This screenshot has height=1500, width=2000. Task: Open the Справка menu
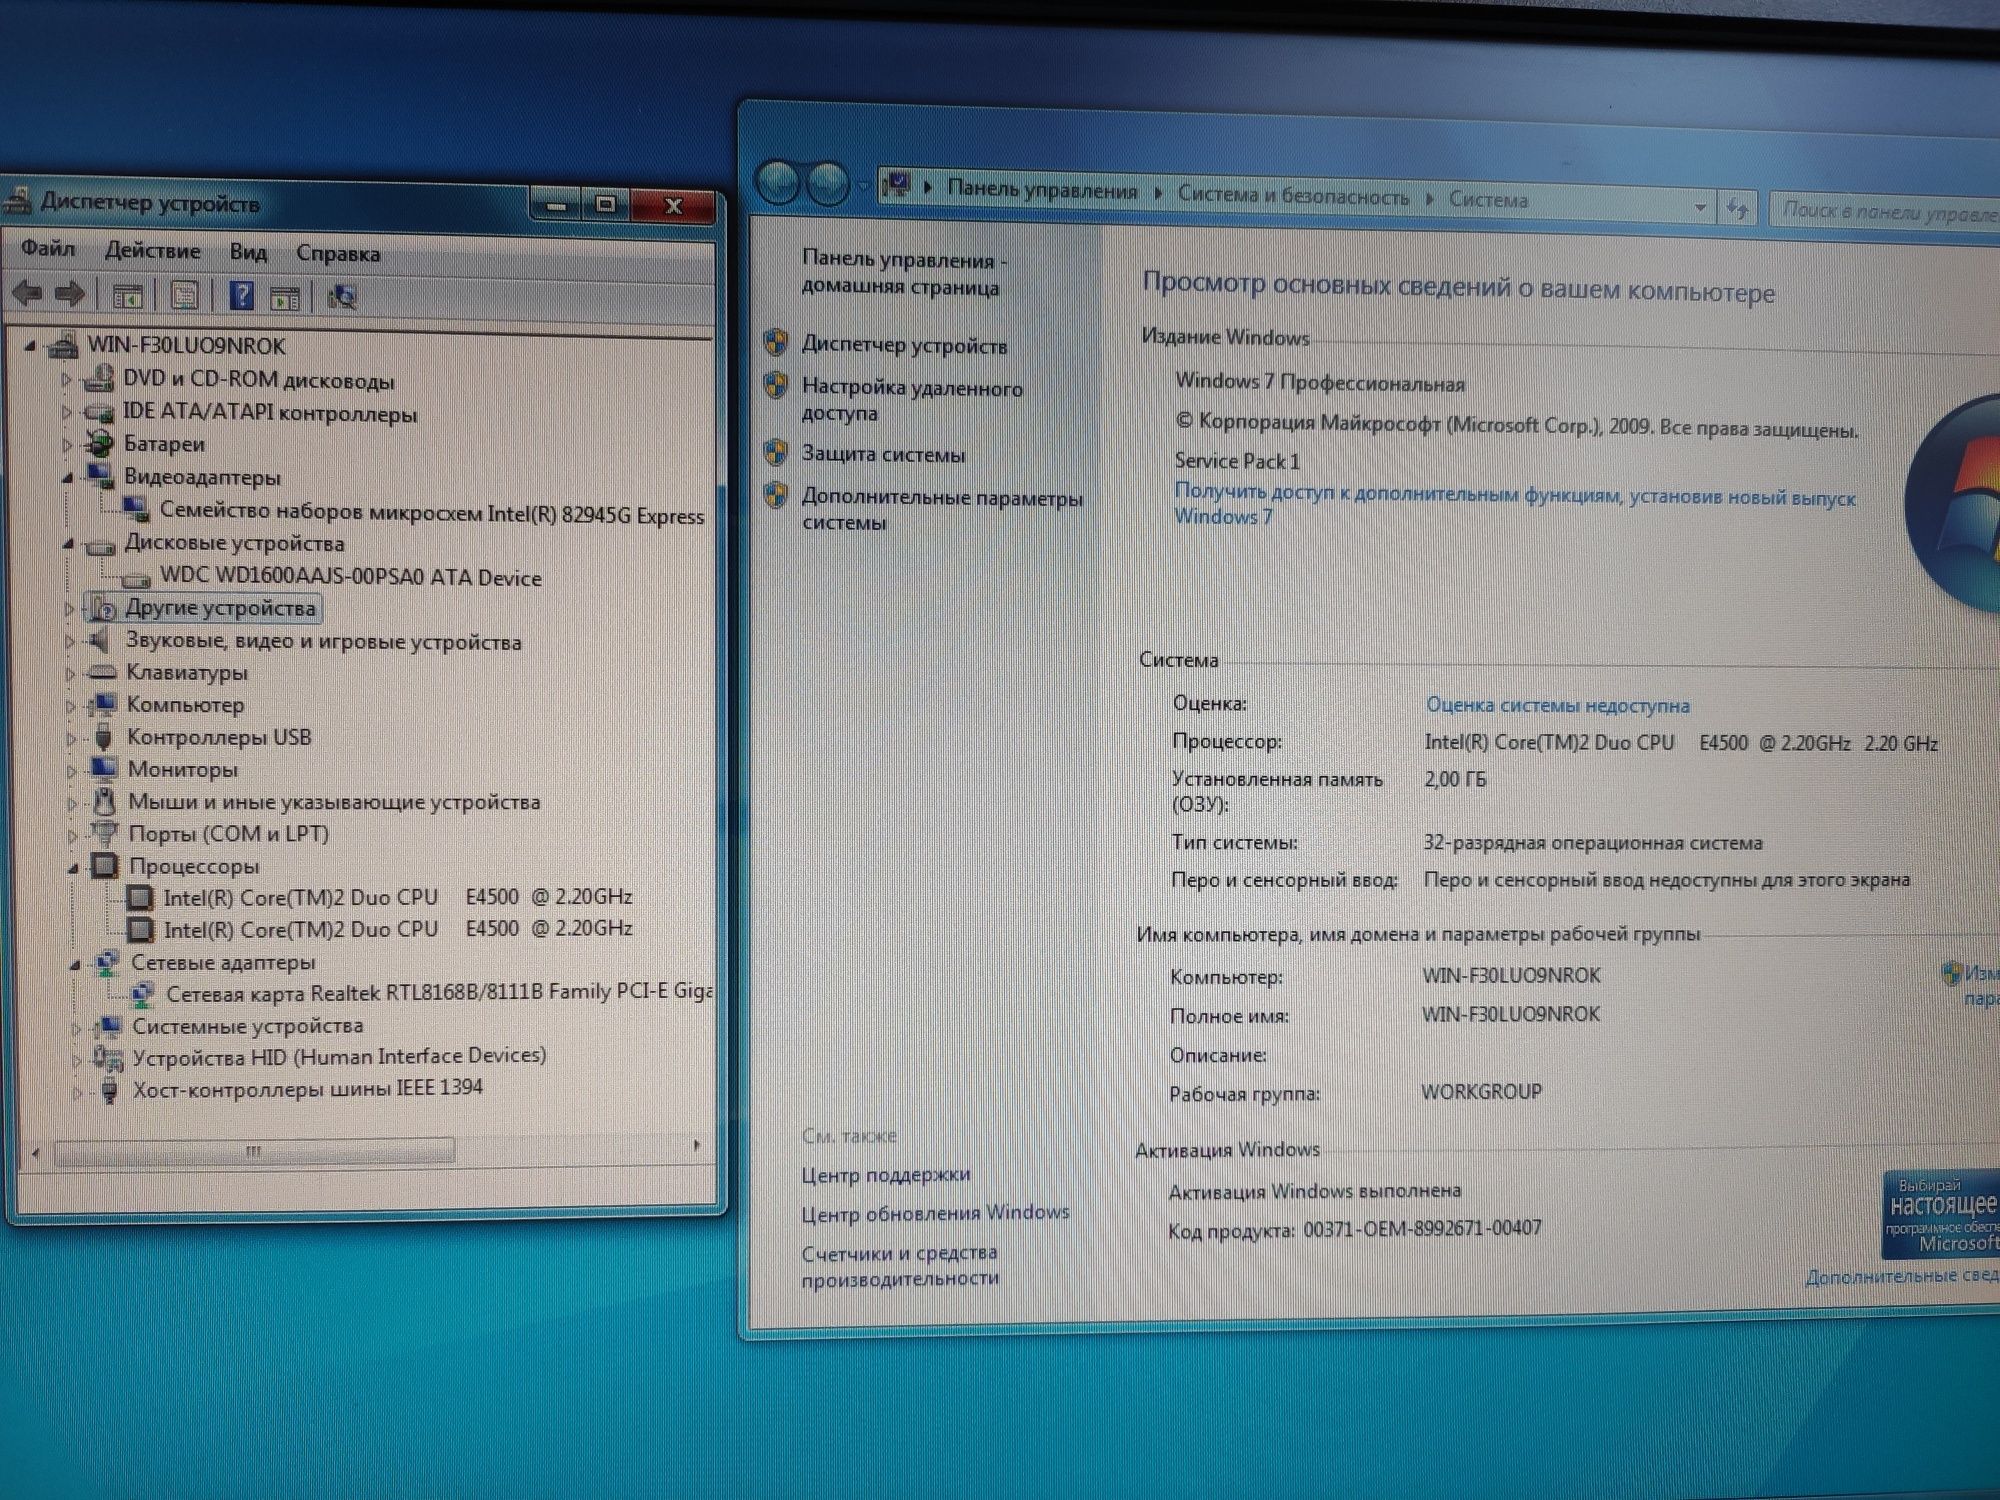pyautogui.click(x=338, y=254)
